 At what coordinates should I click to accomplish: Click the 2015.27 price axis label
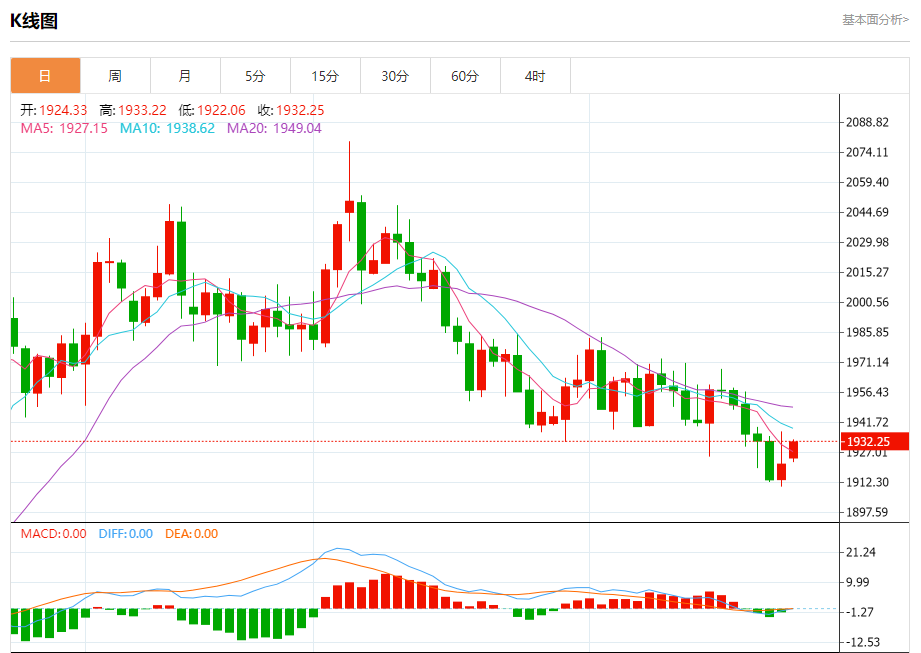click(x=867, y=272)
